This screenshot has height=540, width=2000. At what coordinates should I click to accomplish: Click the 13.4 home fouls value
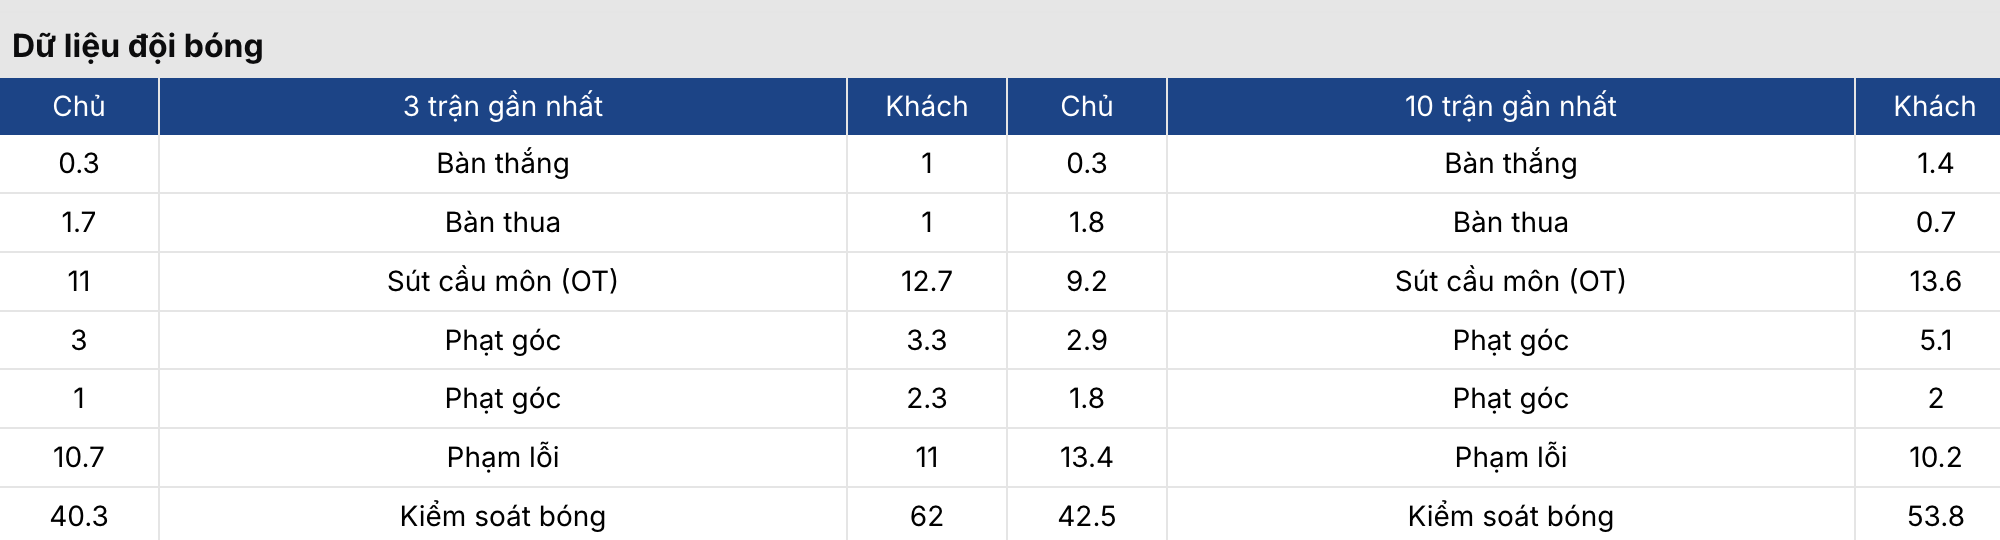click(x=1086, y=457)
